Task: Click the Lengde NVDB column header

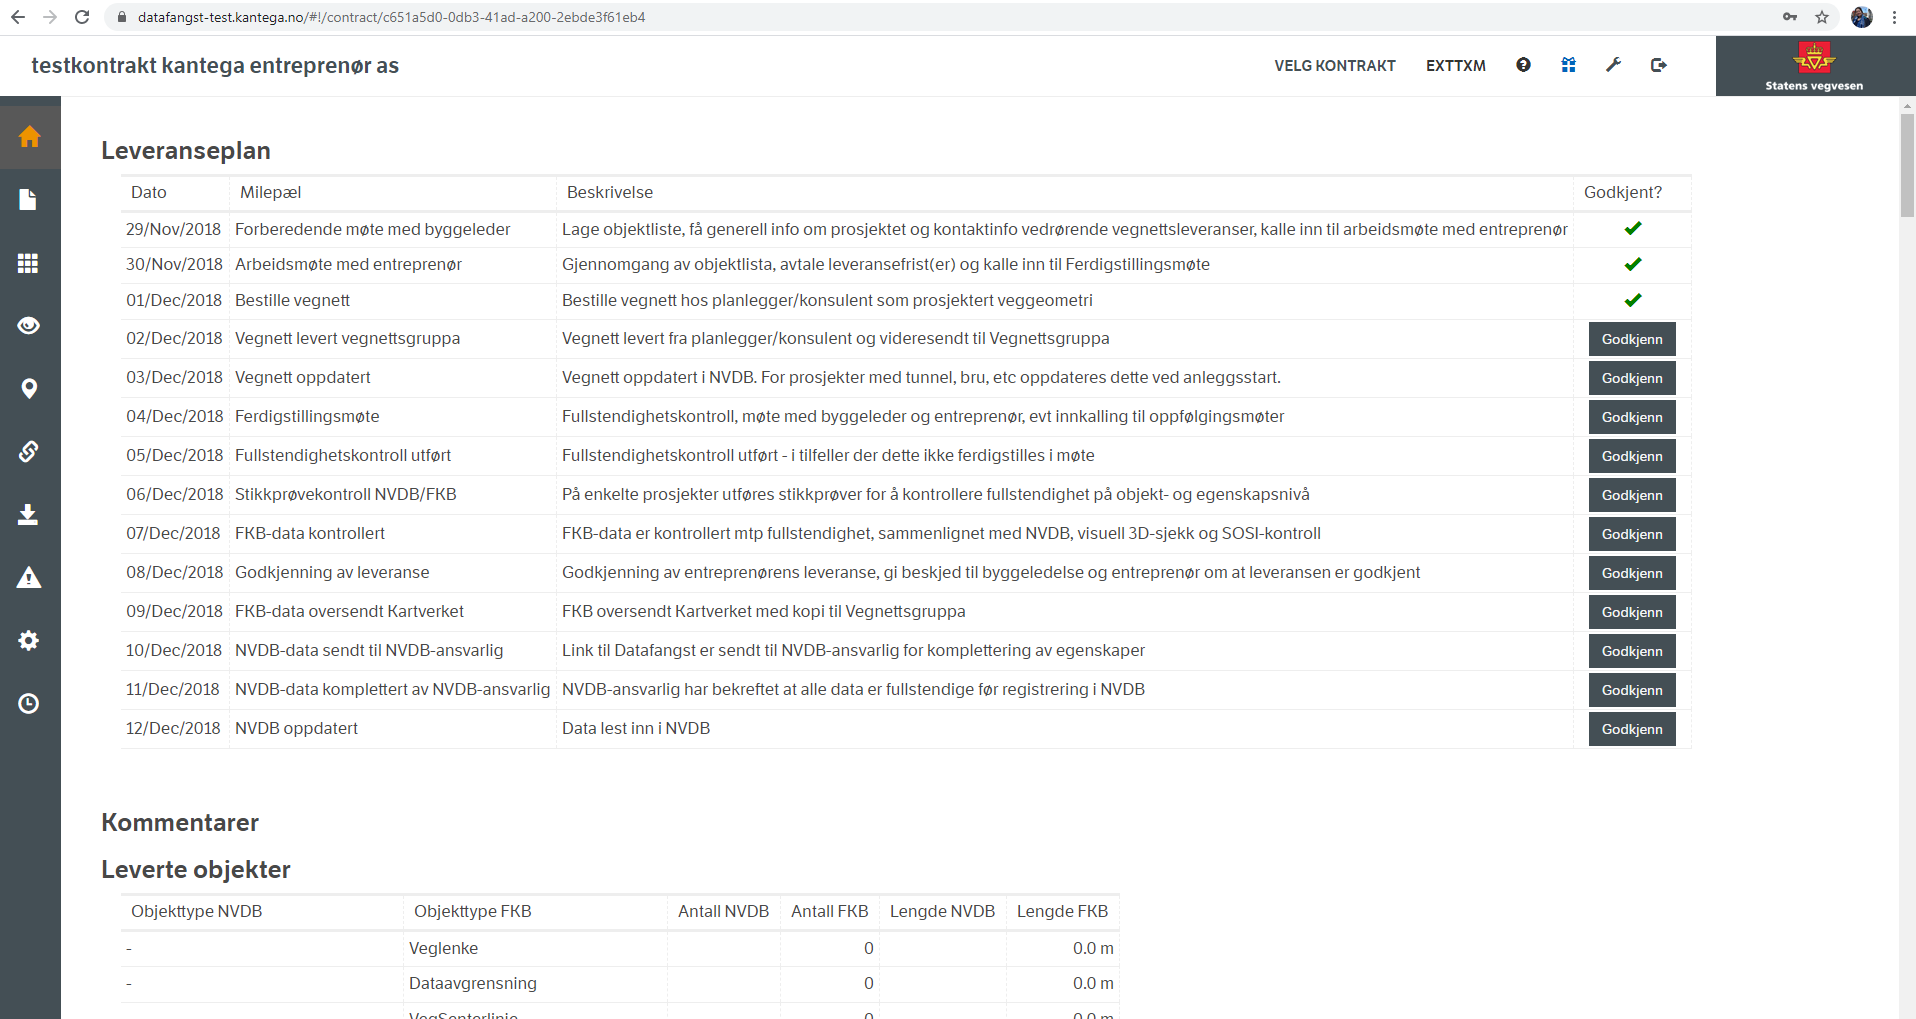Action: pos(942,911)
